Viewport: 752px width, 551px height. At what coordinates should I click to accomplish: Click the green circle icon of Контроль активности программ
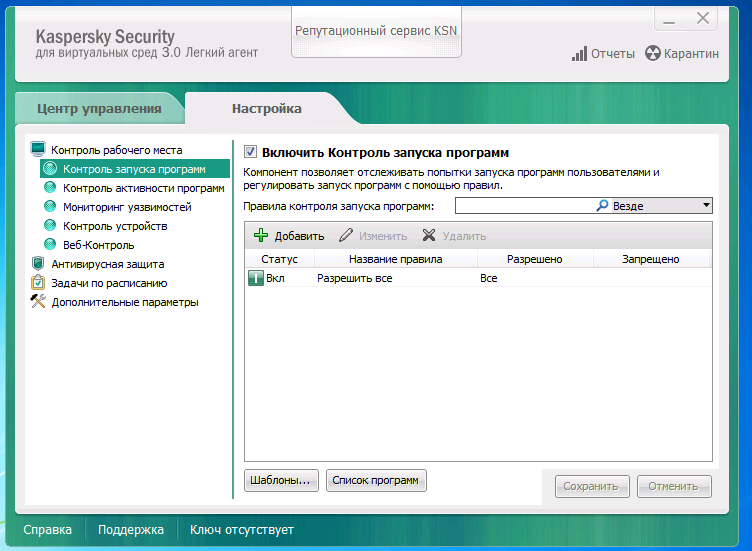coord(50,188)
